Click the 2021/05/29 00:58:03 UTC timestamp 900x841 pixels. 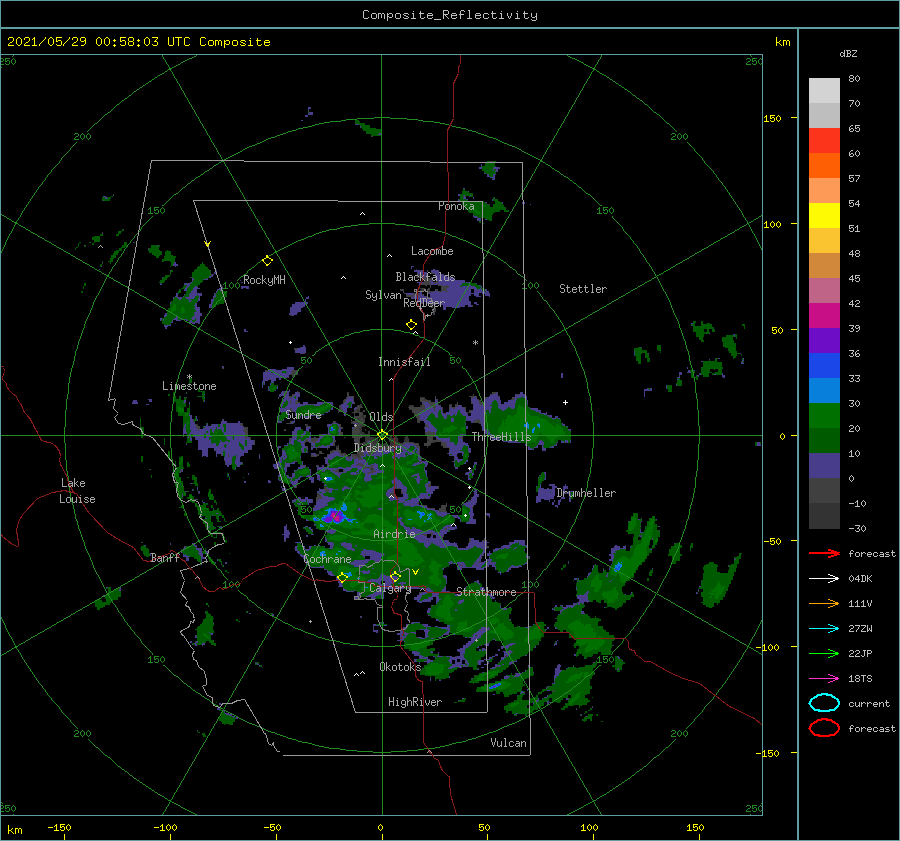pyautogui.click(x=138, y=41)
